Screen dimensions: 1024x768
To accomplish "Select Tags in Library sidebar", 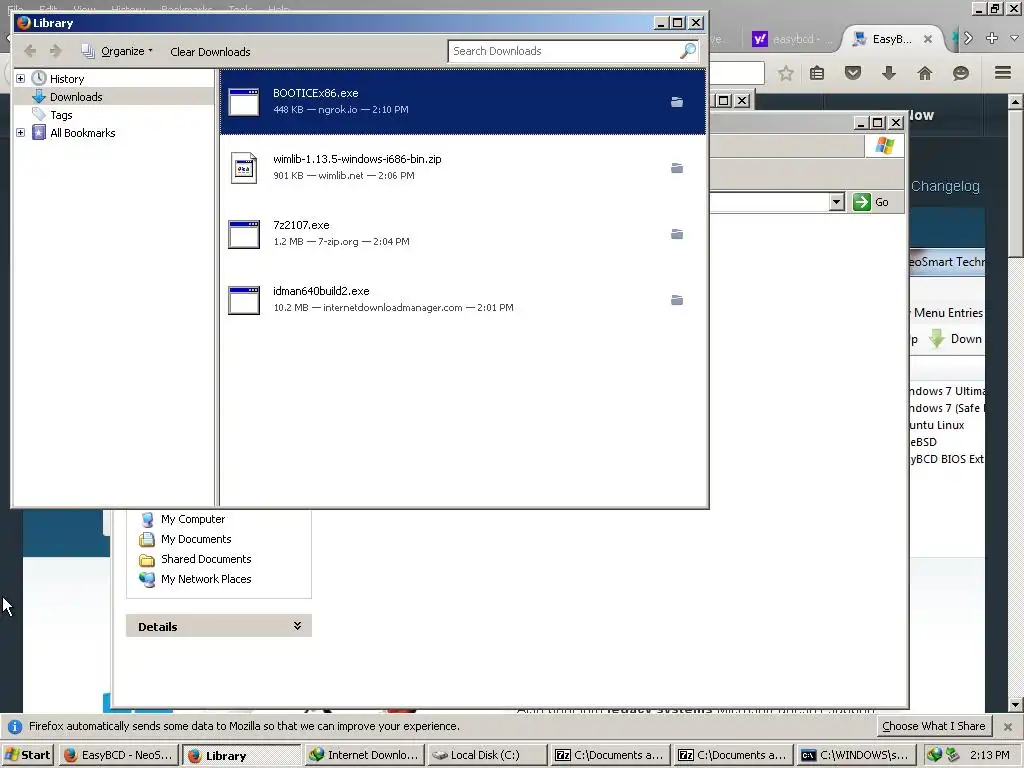I will [61, 115].
